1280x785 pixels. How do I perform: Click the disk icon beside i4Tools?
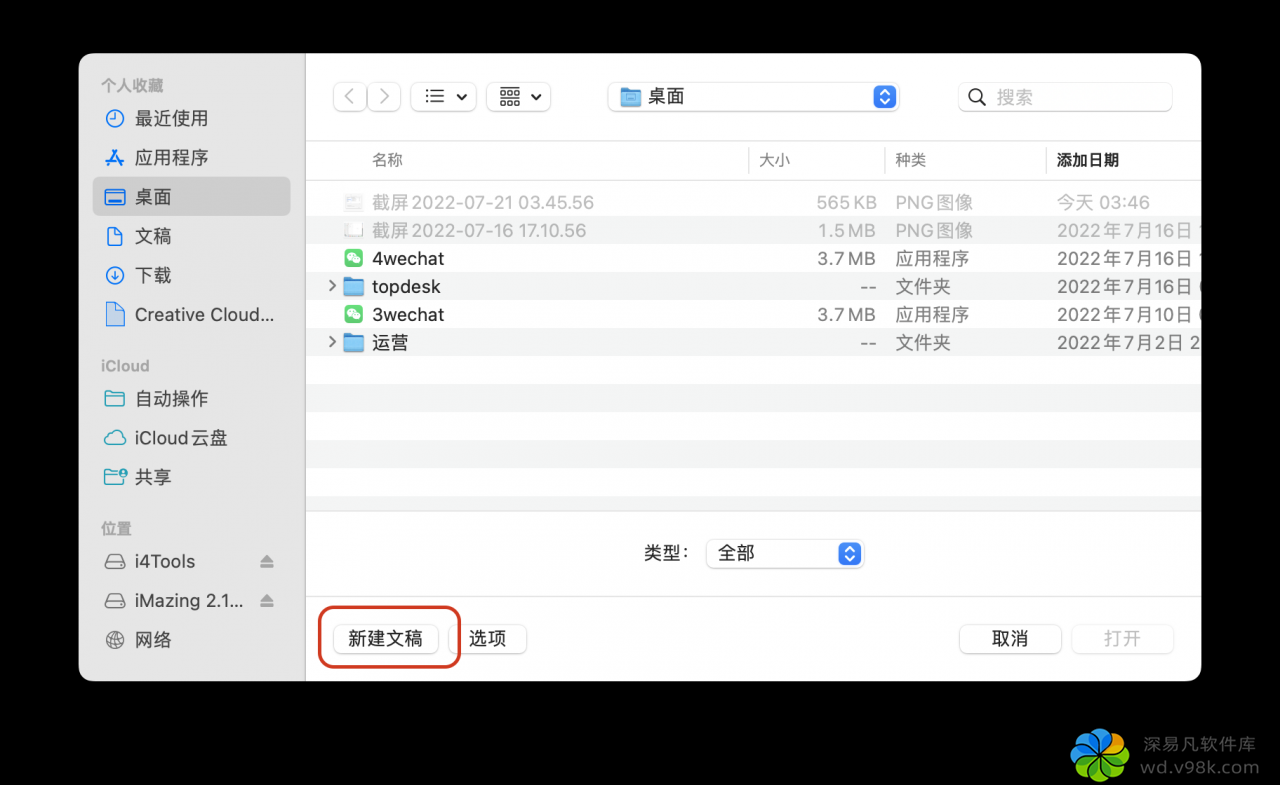click(115, 562)
